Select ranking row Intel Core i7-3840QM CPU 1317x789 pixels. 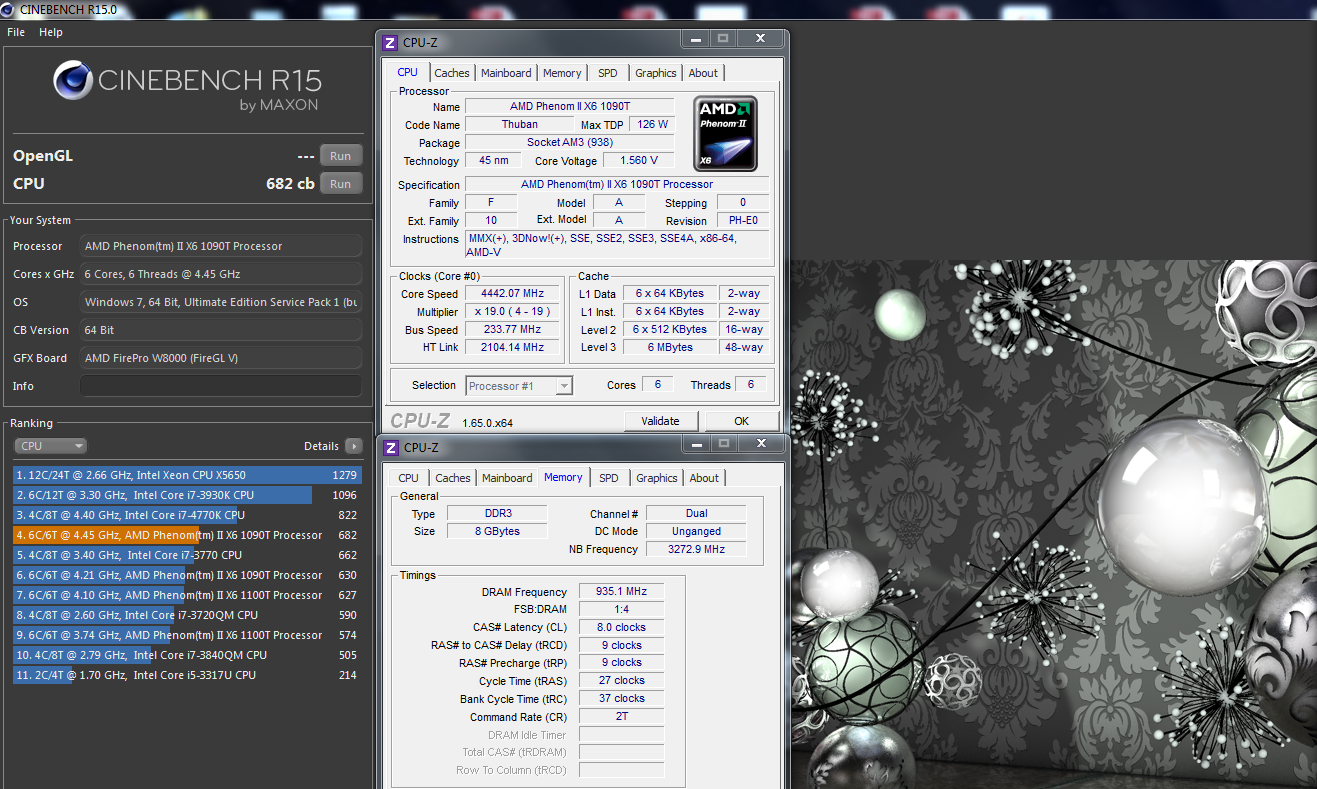click(x=187, y=655)
